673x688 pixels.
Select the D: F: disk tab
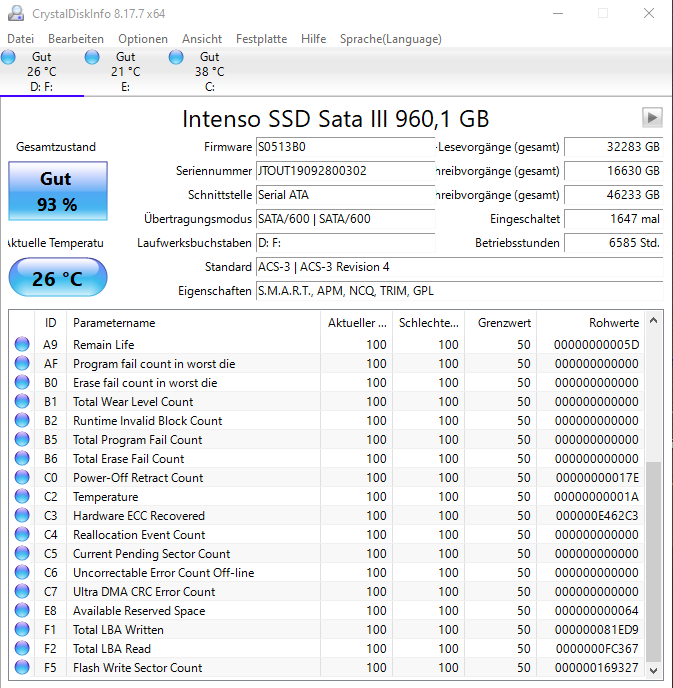pyautogui.click(x=42, y=72)
